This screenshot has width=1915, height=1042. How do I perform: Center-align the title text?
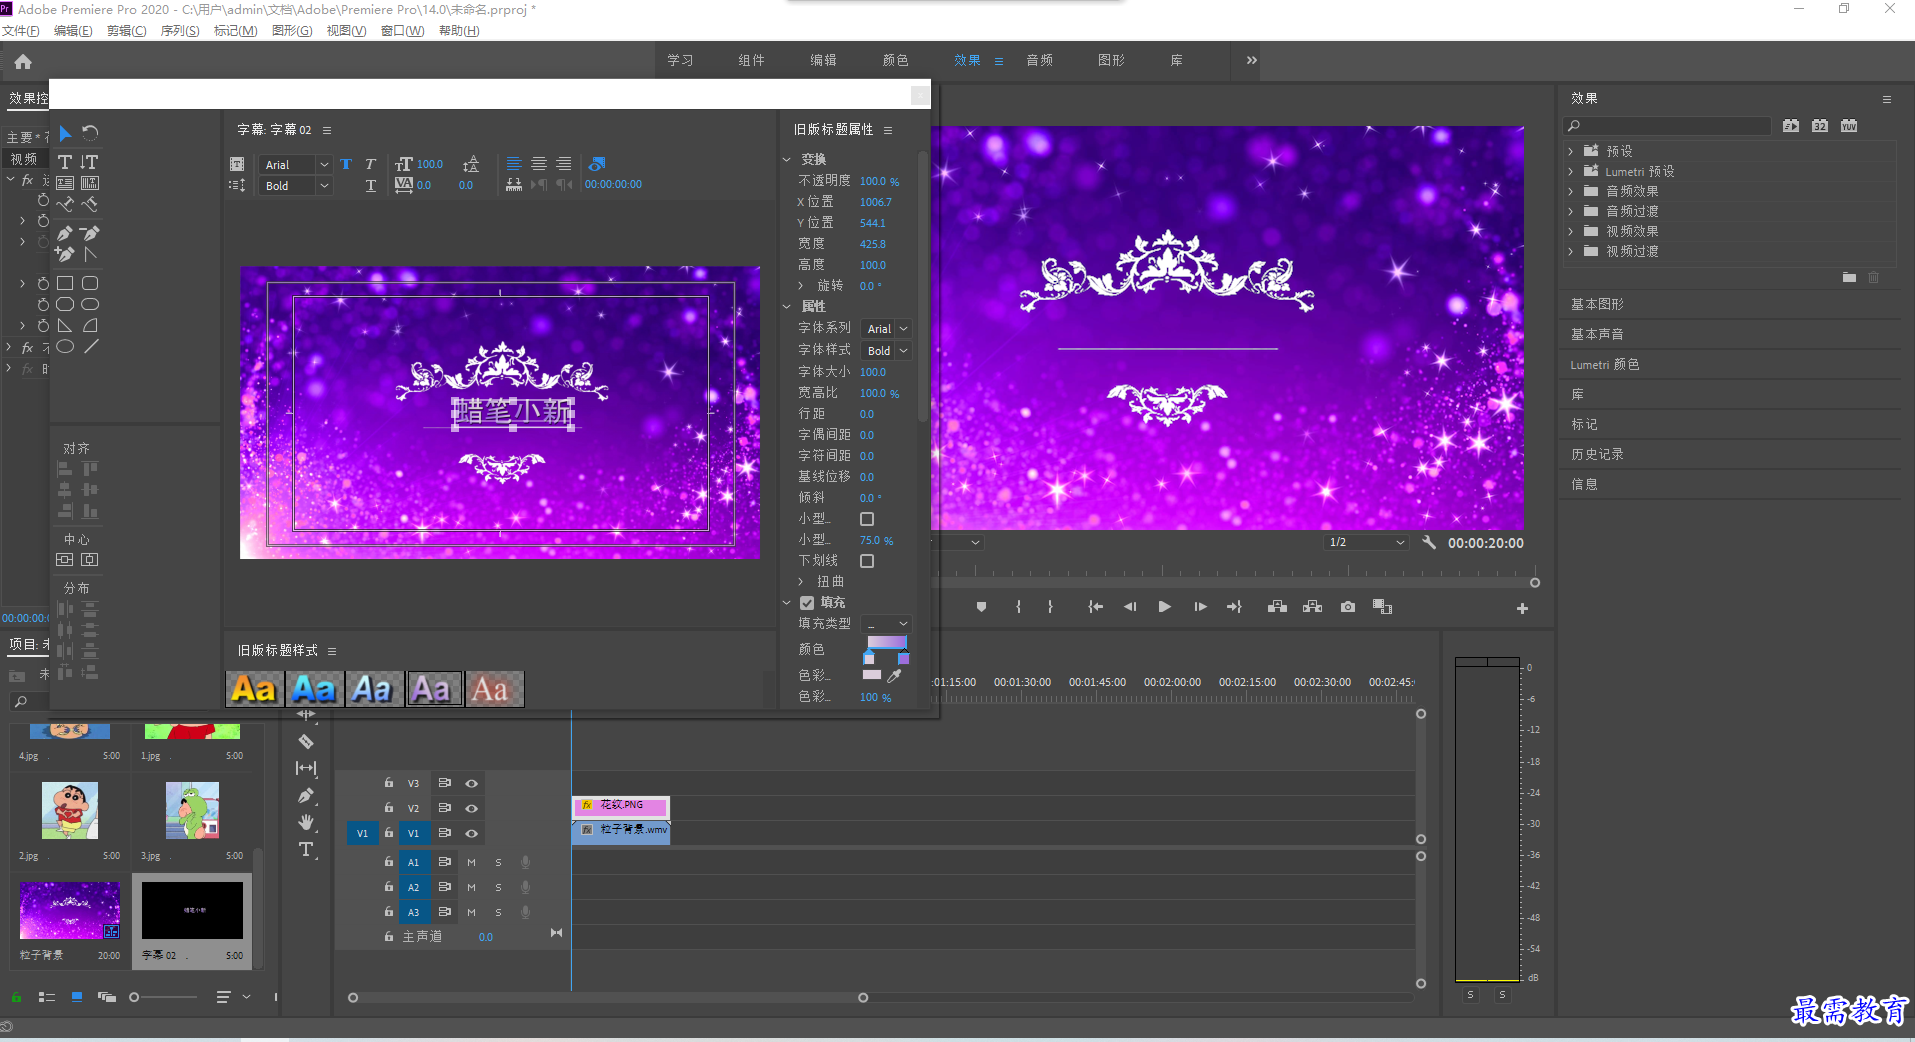[539, 164]
